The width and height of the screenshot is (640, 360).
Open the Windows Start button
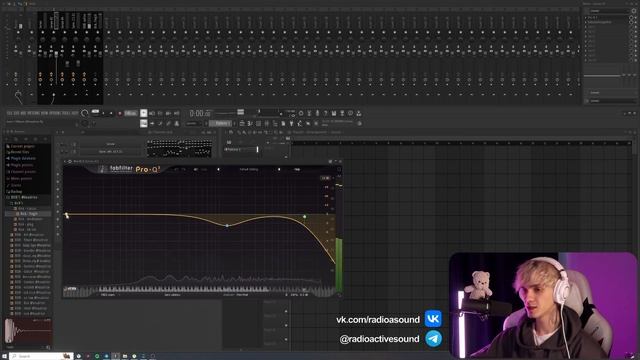tap(4, 356)
